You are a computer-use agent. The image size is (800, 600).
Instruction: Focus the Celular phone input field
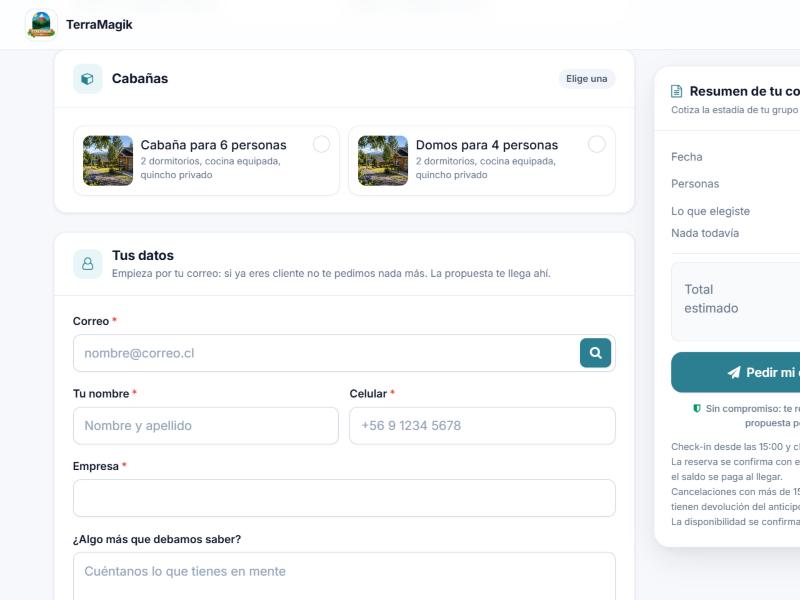[x=482, y=426]
